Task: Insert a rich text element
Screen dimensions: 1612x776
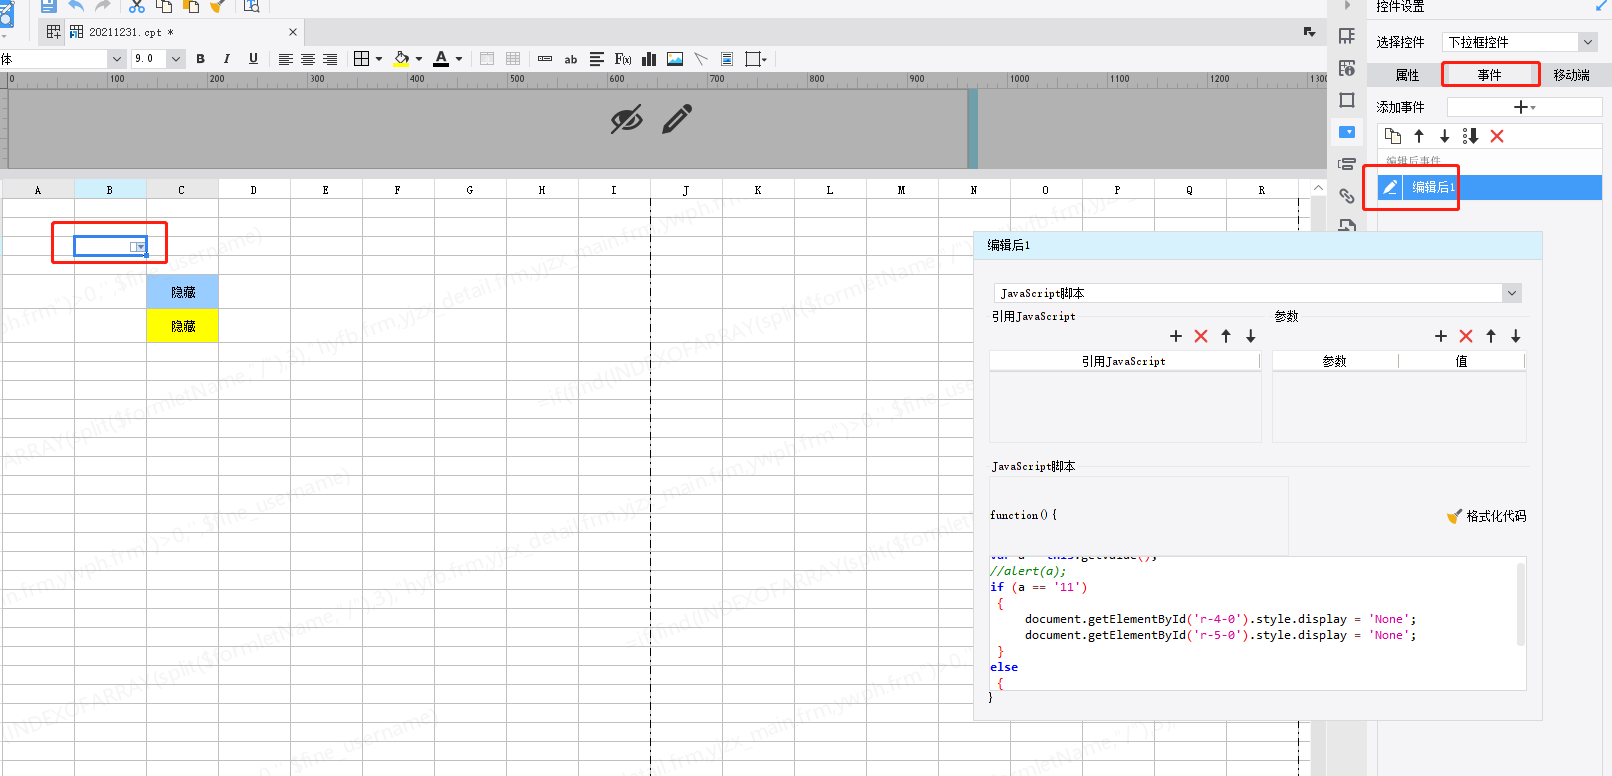Action: click(x=597, y=59)
